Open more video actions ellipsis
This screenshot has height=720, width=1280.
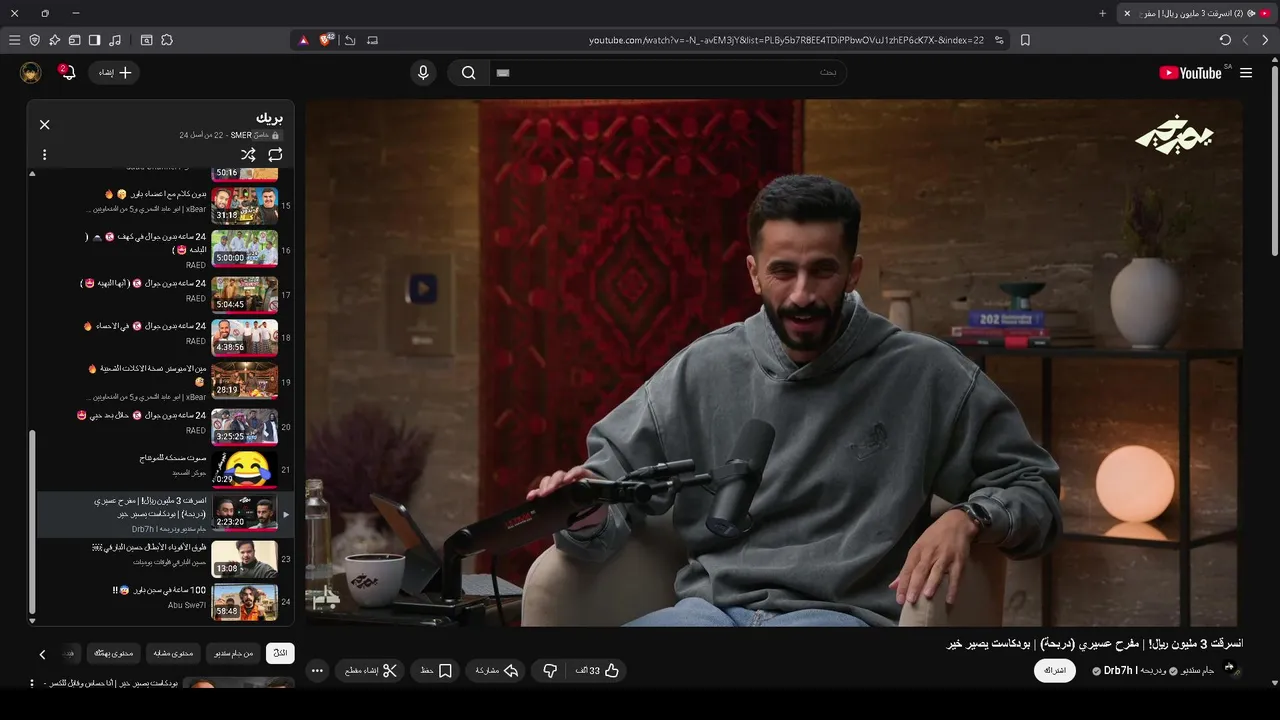click(x=317, y=670)
